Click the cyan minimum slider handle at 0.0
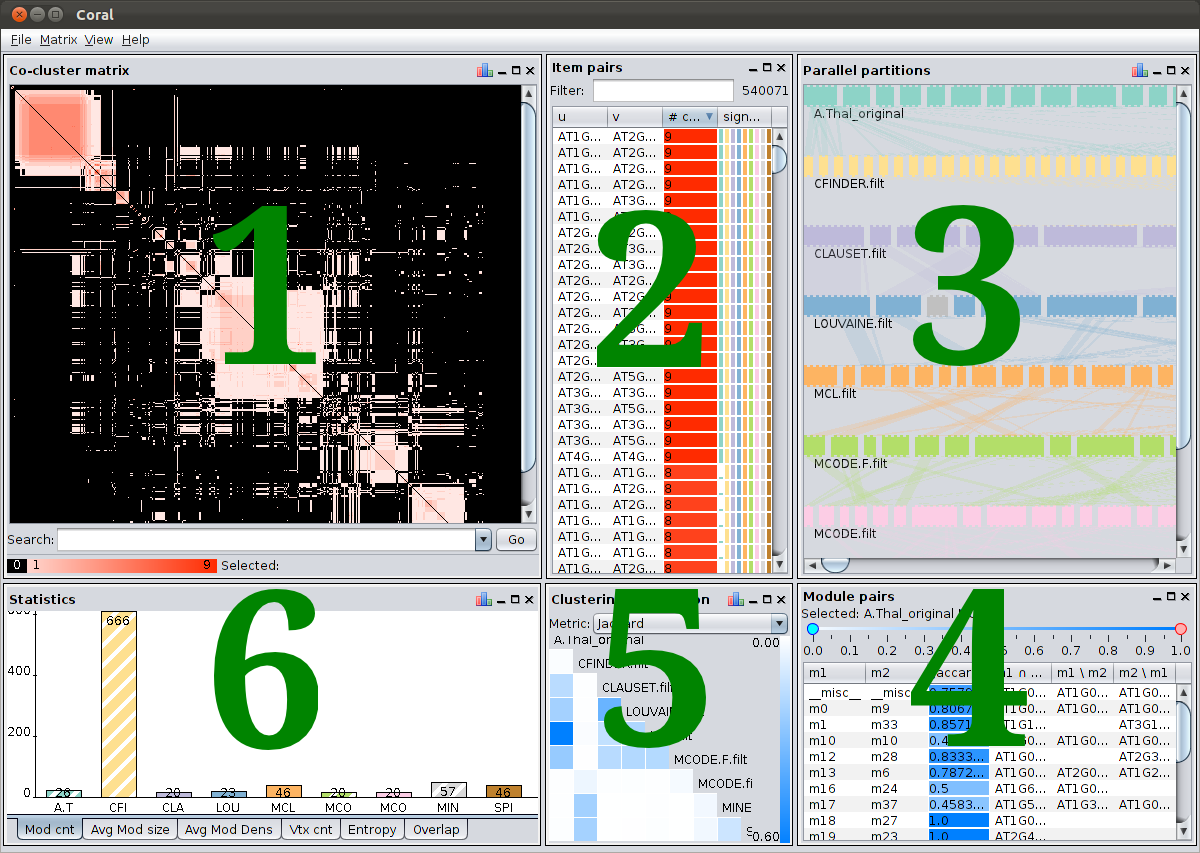This screenshot has width=1200, height=853. [x=812, y=629]
